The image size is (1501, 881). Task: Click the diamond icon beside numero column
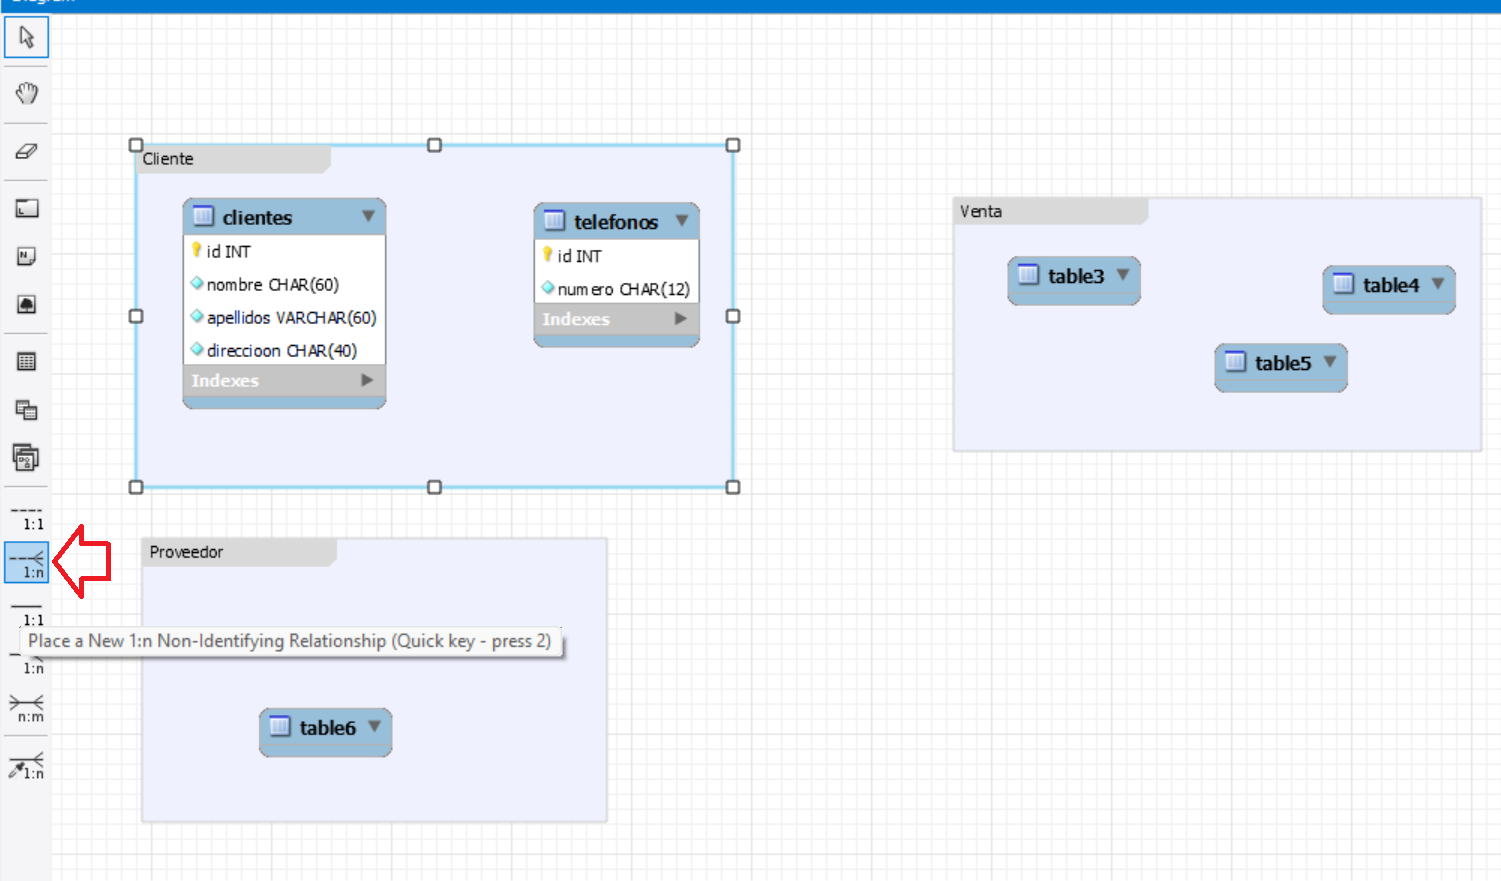coord(548,288)
